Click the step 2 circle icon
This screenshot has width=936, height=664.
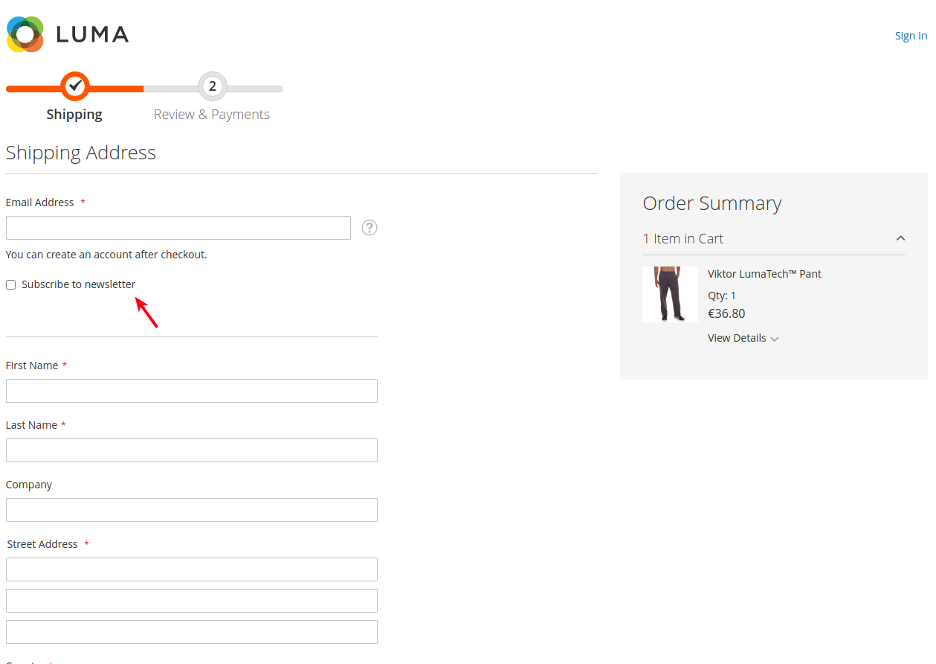click(x=212, y=87)
